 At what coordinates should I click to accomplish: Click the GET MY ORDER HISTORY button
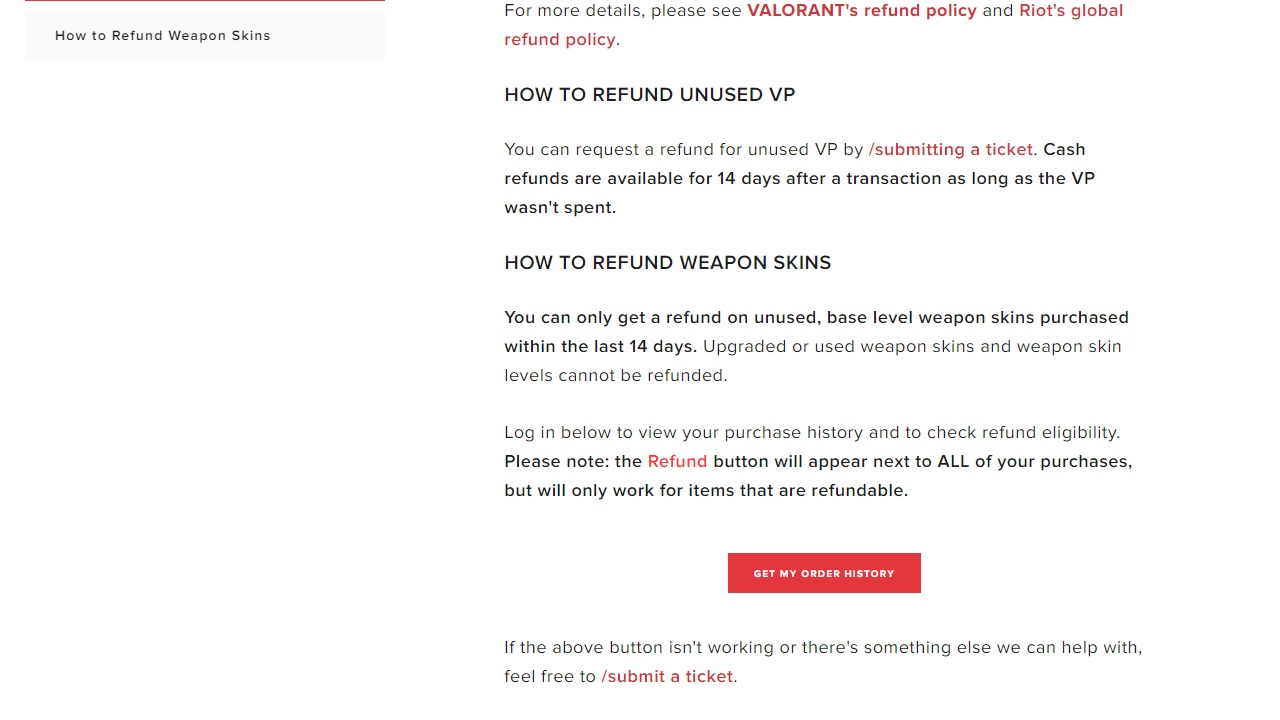click(x=824, y=573)
